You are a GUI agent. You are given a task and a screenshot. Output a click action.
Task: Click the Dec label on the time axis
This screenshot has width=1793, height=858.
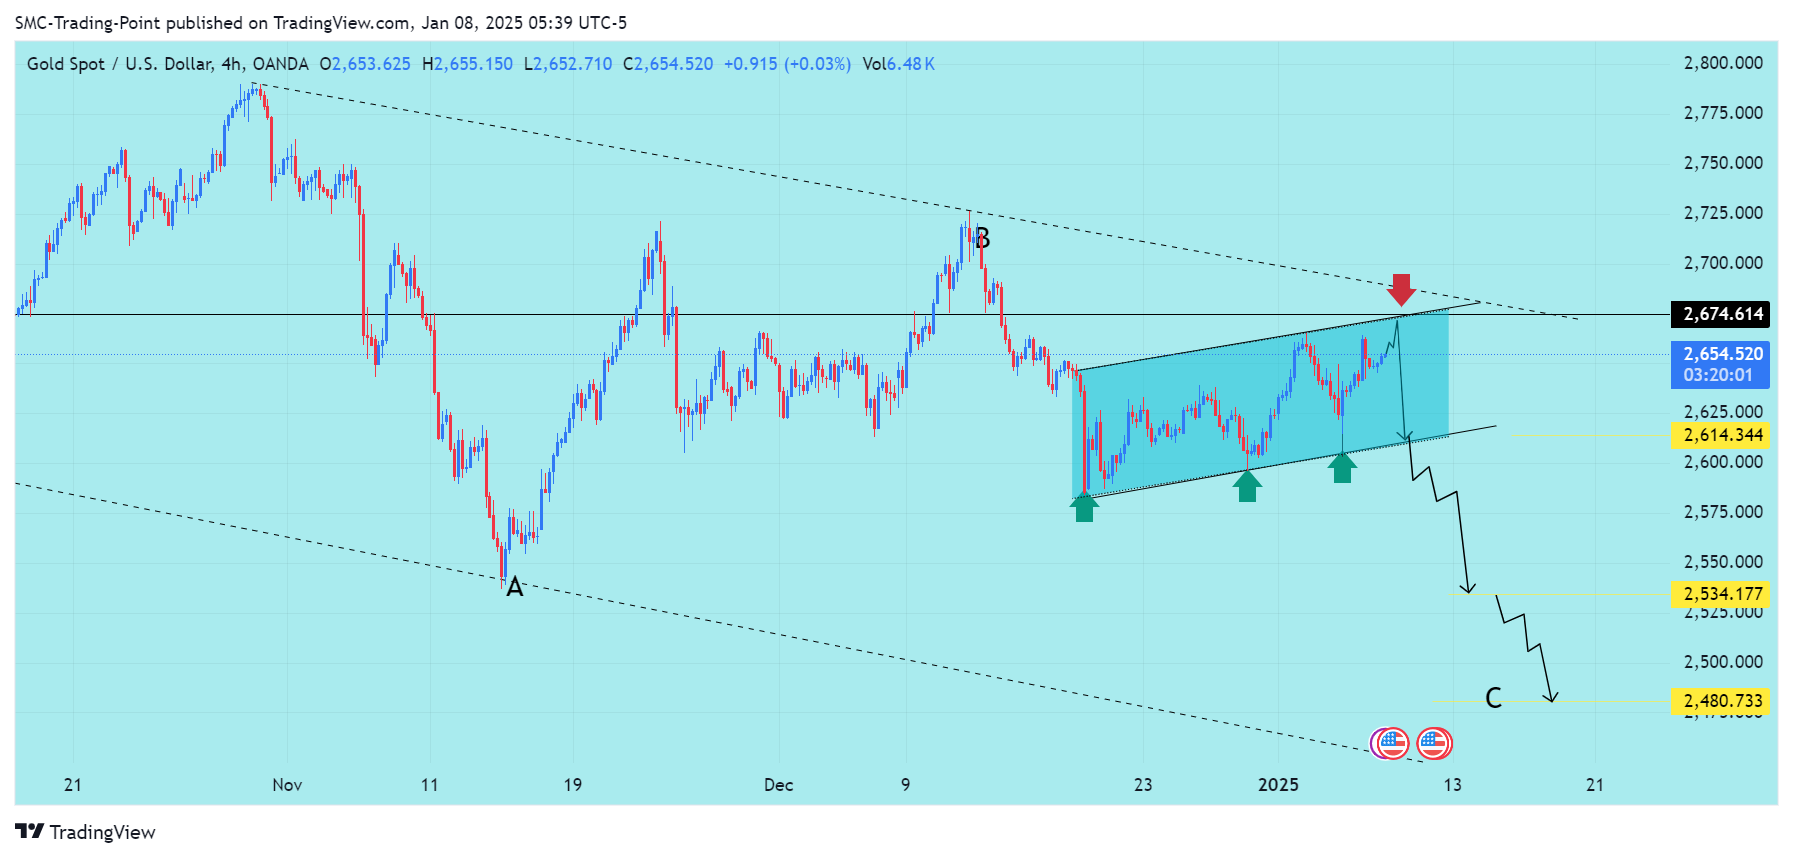coord(778,785)
